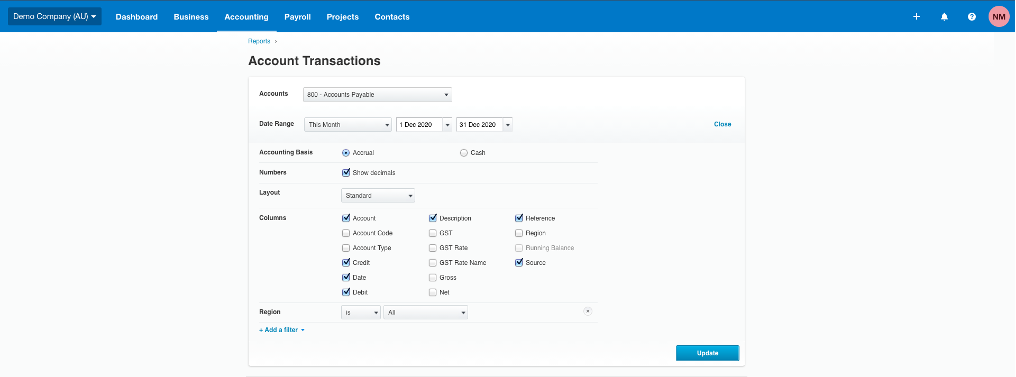Open the Payroll menu

297,17
